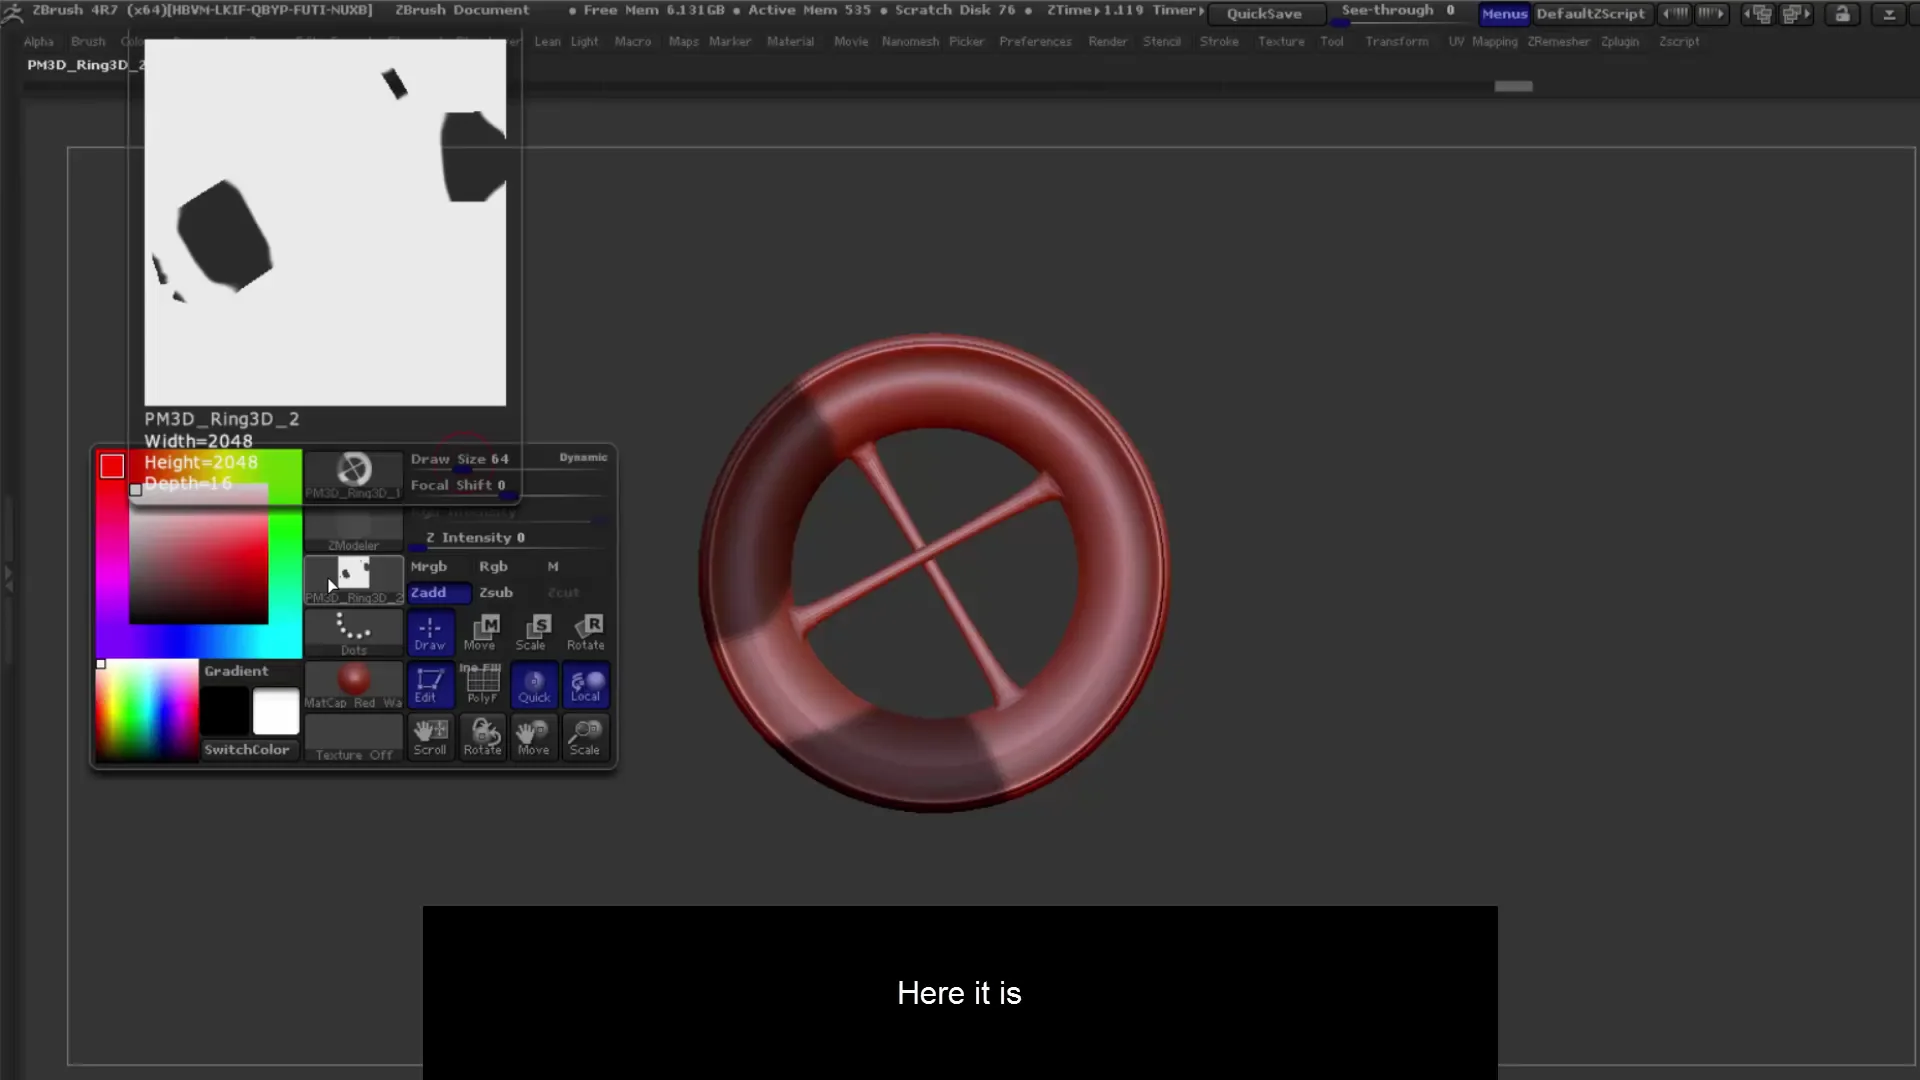This screenshot has height=1080, width=1920.
Task: Open the PM3D_Ring3D_1 tool picker
Action: pyautogui.click(x=353, y=475)
